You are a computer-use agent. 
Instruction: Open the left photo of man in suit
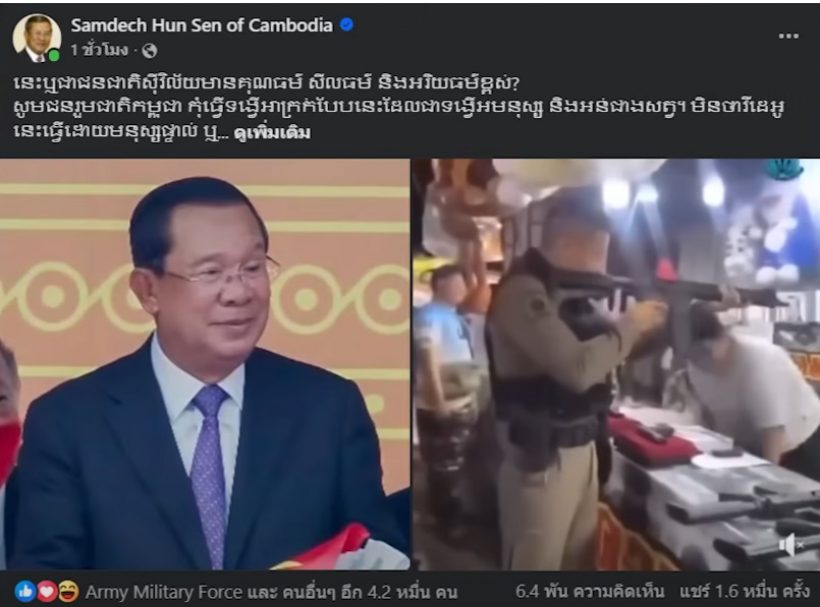pyautogui.click(x=204, y=364)
